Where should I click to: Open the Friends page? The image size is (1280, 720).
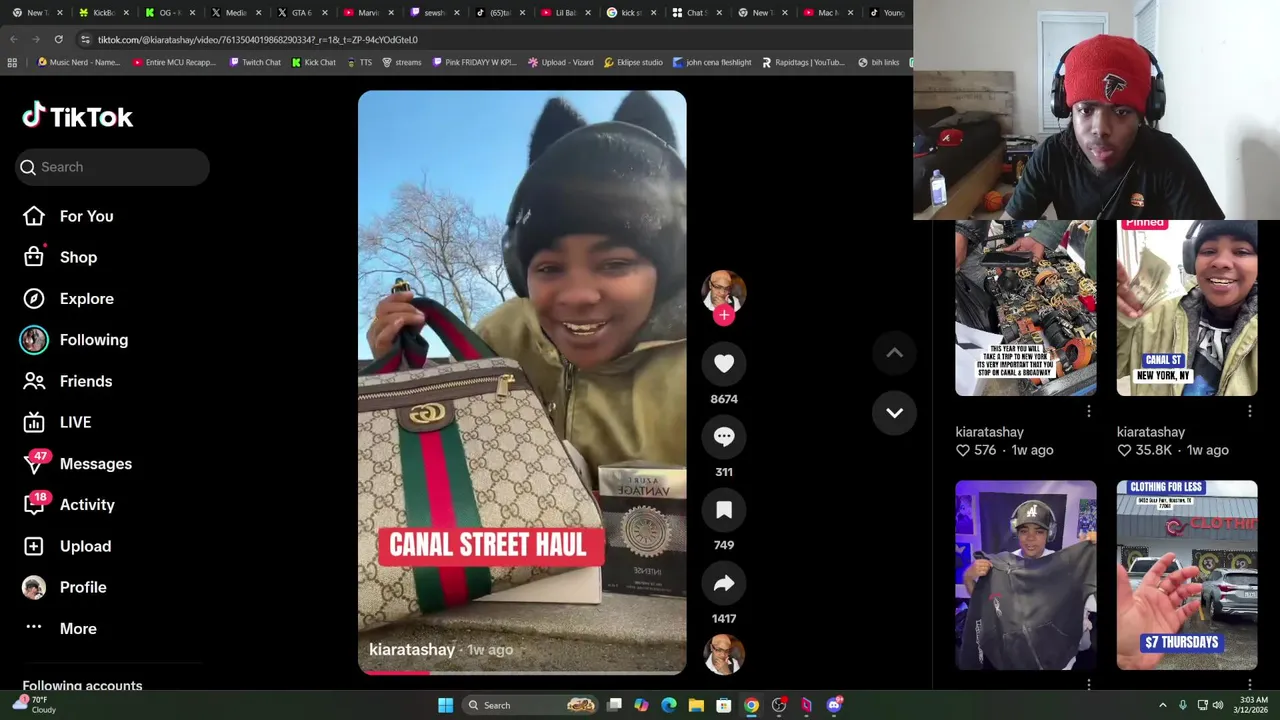click(68, 381)
